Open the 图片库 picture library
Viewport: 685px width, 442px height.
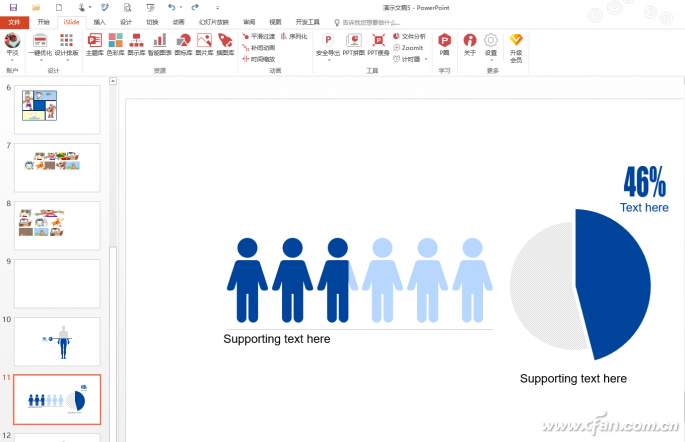pyautogui.click(x=204, y=45)
